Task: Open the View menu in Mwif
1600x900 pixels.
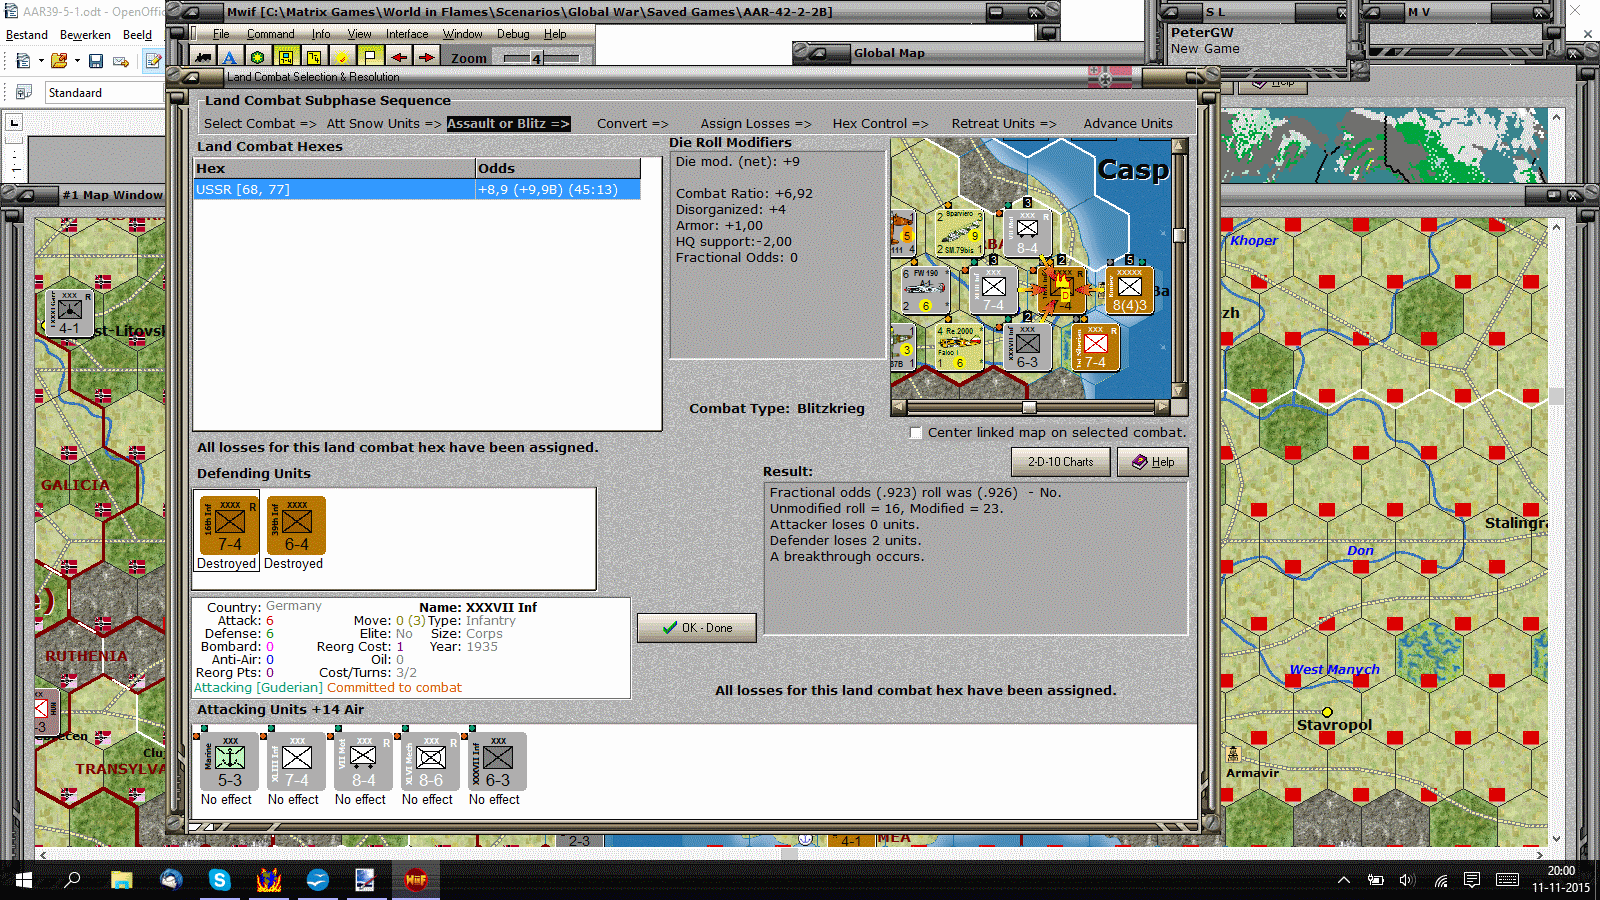Action: 359,34
